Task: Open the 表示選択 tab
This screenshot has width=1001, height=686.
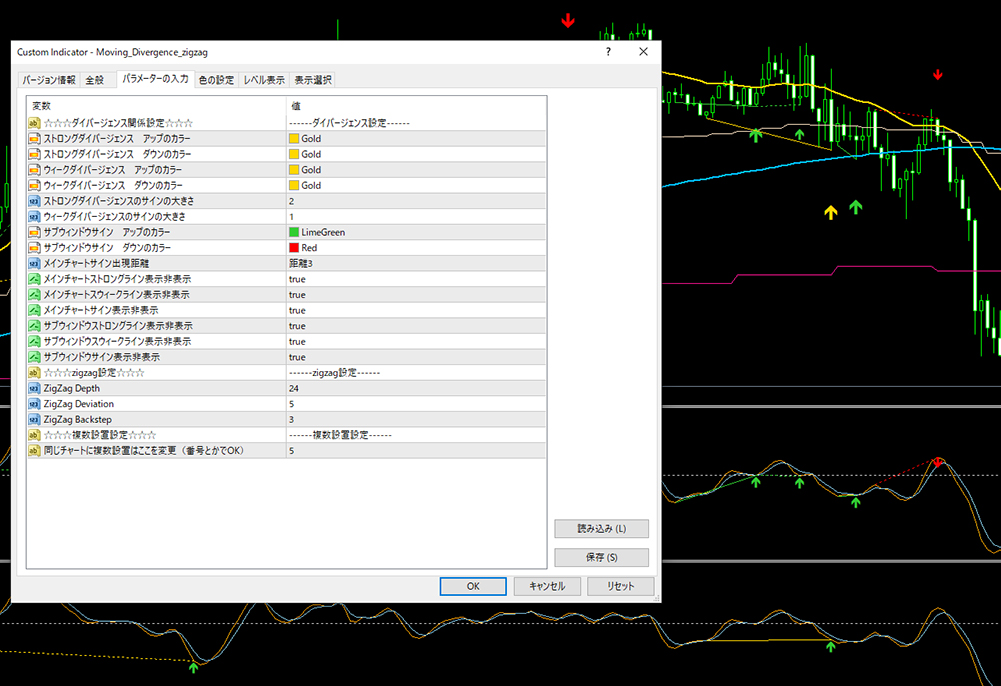Action: [x=313, y=80]
